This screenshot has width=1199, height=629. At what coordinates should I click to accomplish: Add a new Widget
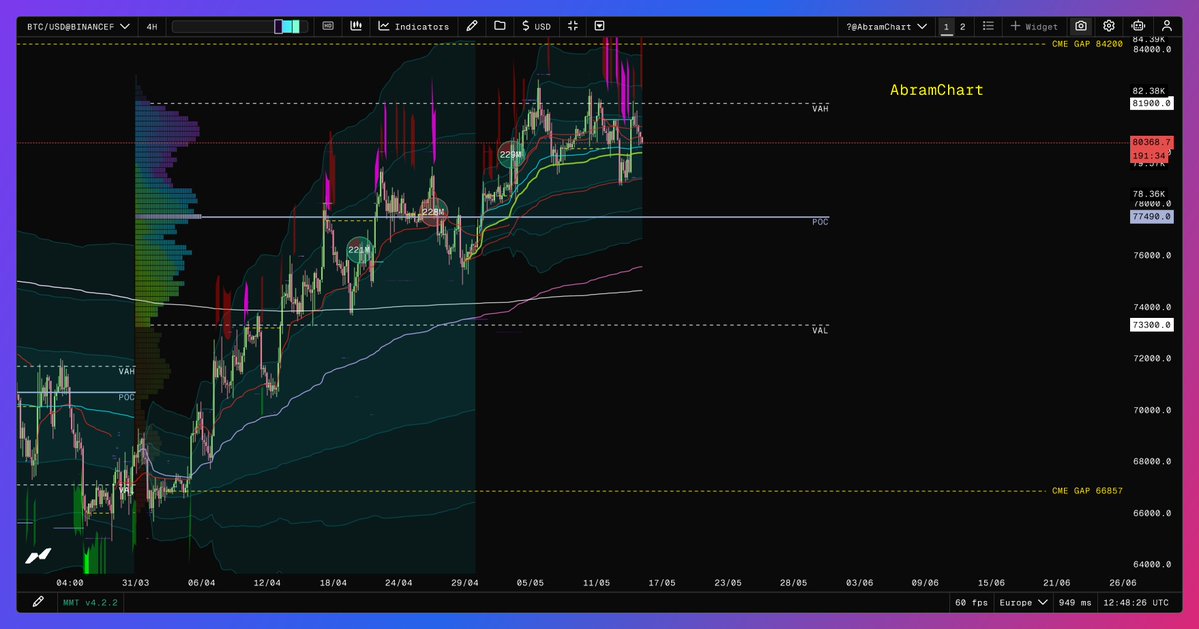[1034, 27]
